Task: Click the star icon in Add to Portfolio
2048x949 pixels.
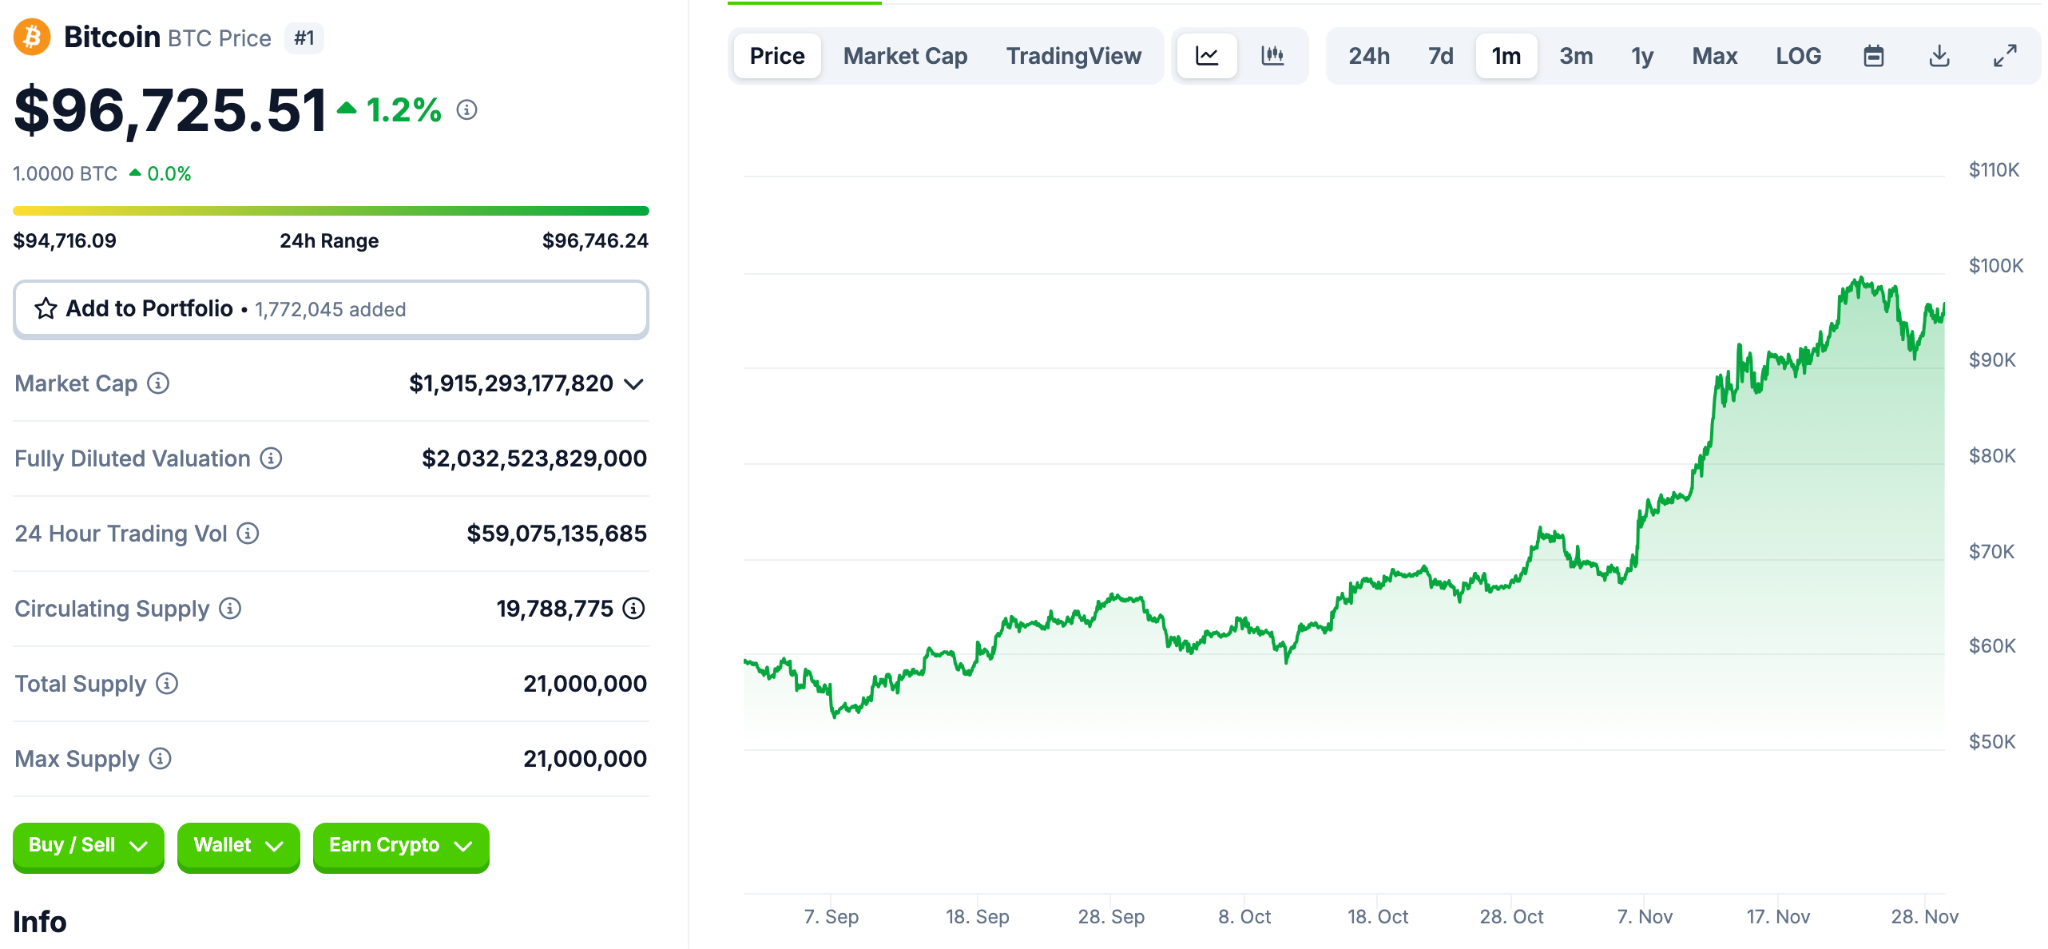Action: [x=46, y=309]
